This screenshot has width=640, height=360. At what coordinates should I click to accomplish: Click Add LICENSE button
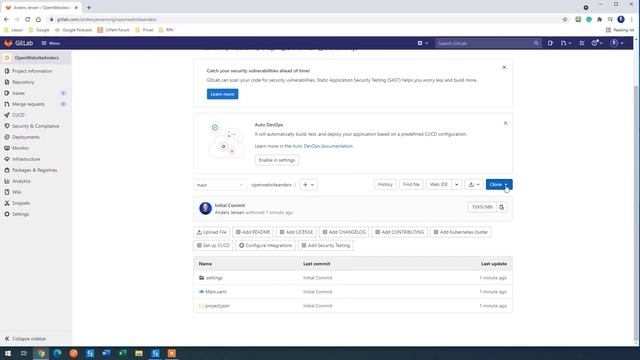point(296,232)
